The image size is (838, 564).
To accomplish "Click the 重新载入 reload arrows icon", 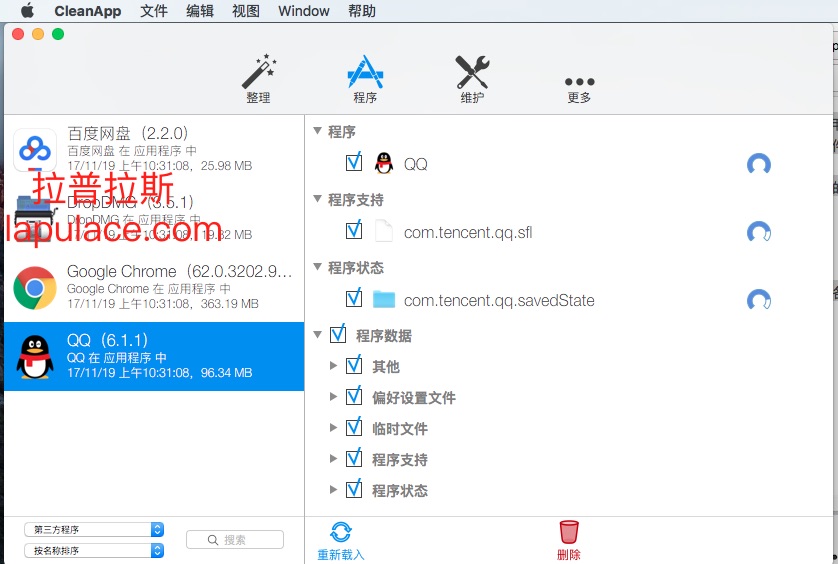I will tap(340, 532).
